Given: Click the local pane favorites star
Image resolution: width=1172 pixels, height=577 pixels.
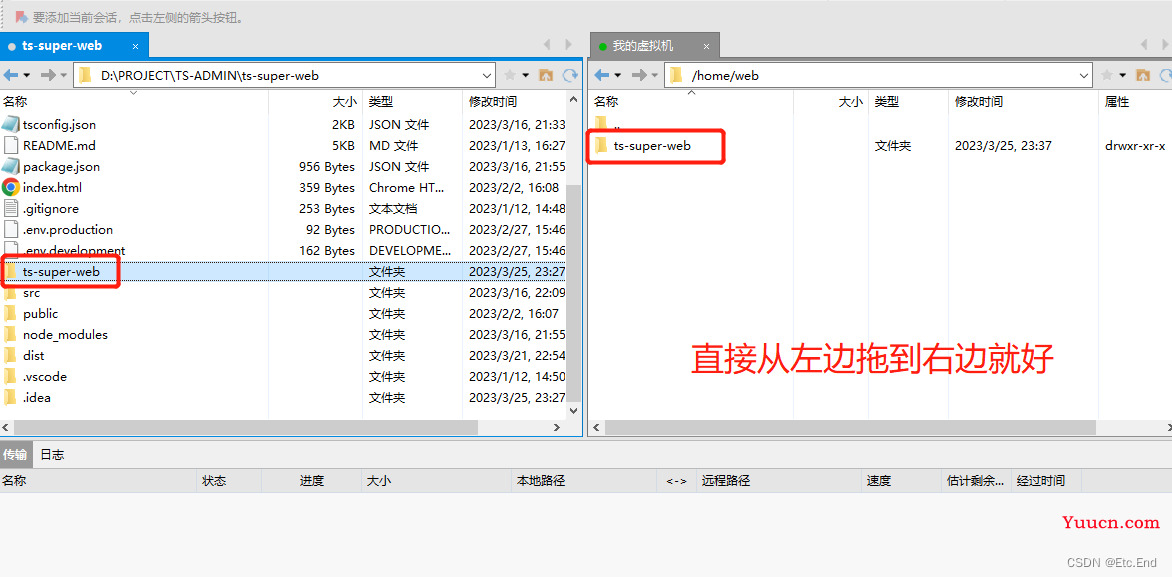Looking at the screenshot, I should point(511,75).
